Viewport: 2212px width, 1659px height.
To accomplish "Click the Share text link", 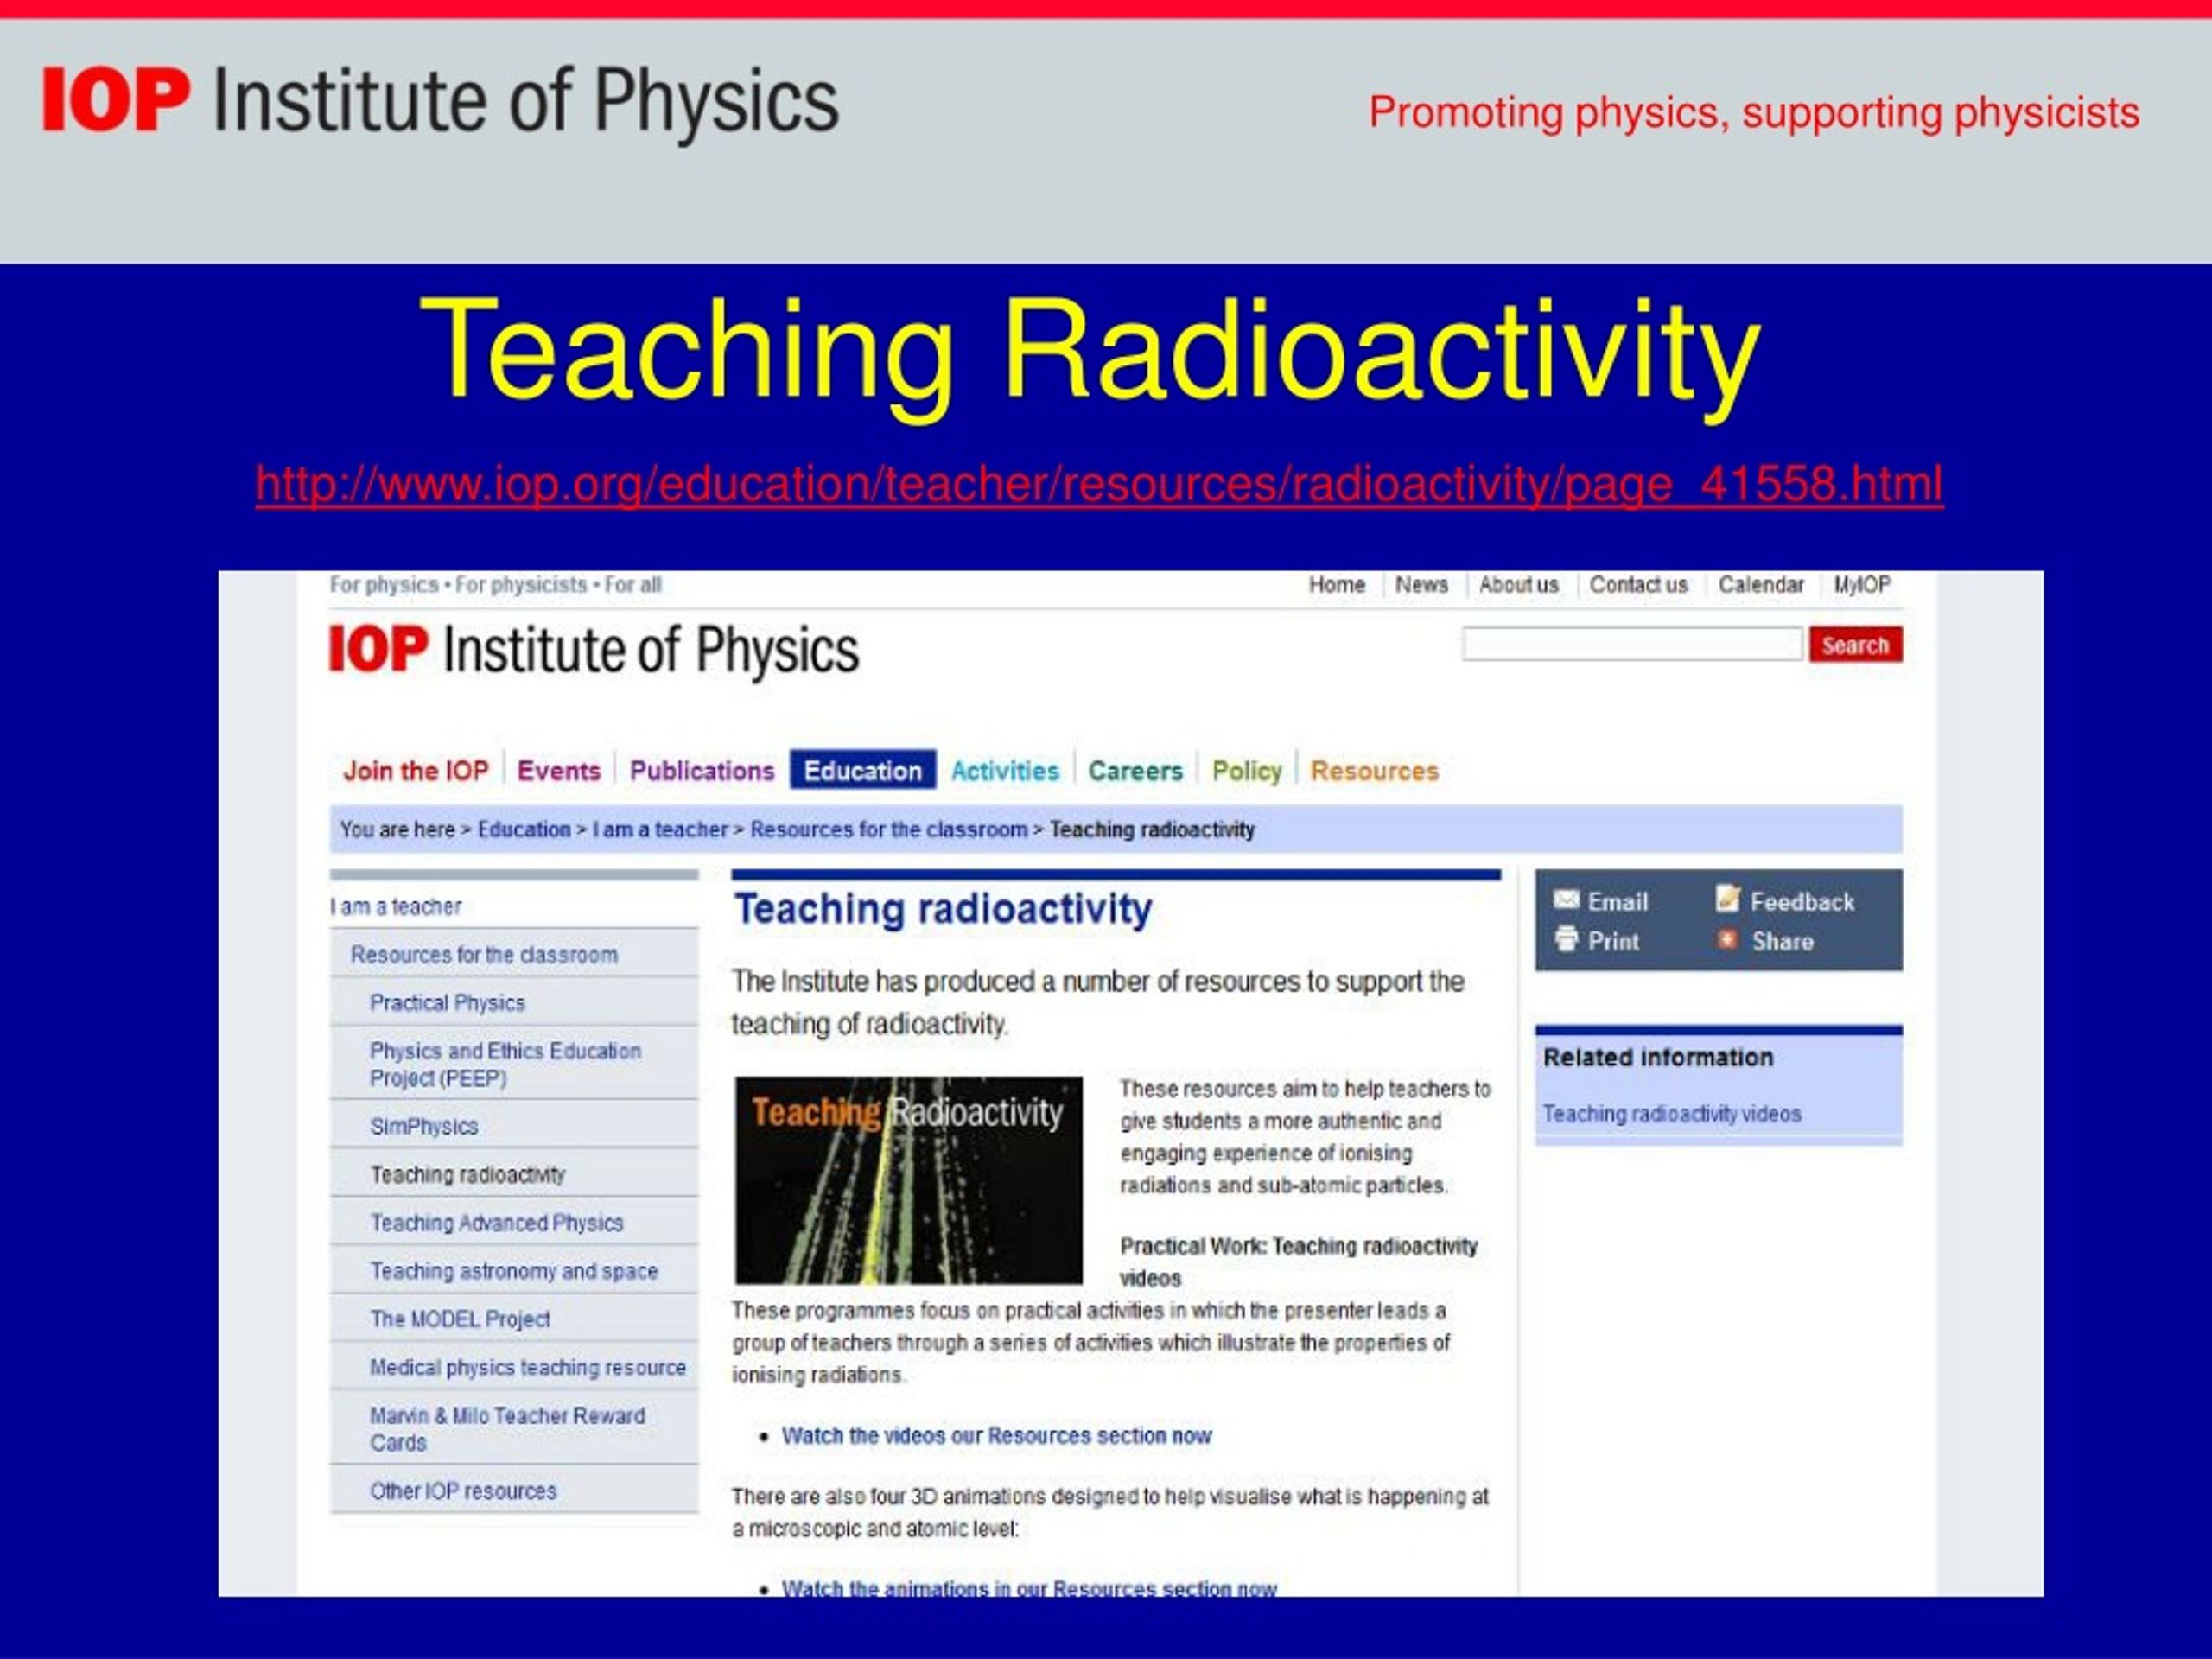I will pos(1782,941).
